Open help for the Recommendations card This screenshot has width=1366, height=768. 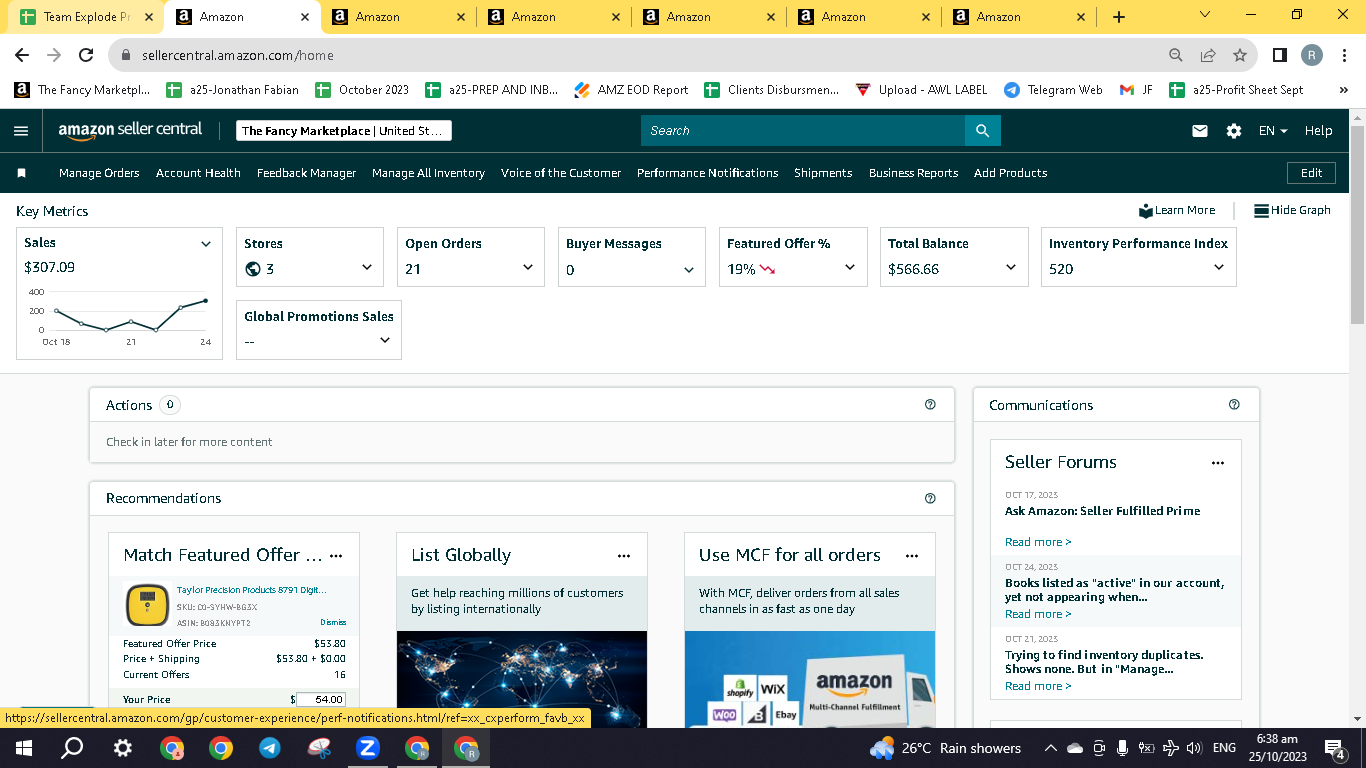pyautogui.click(x=930, y=498)
